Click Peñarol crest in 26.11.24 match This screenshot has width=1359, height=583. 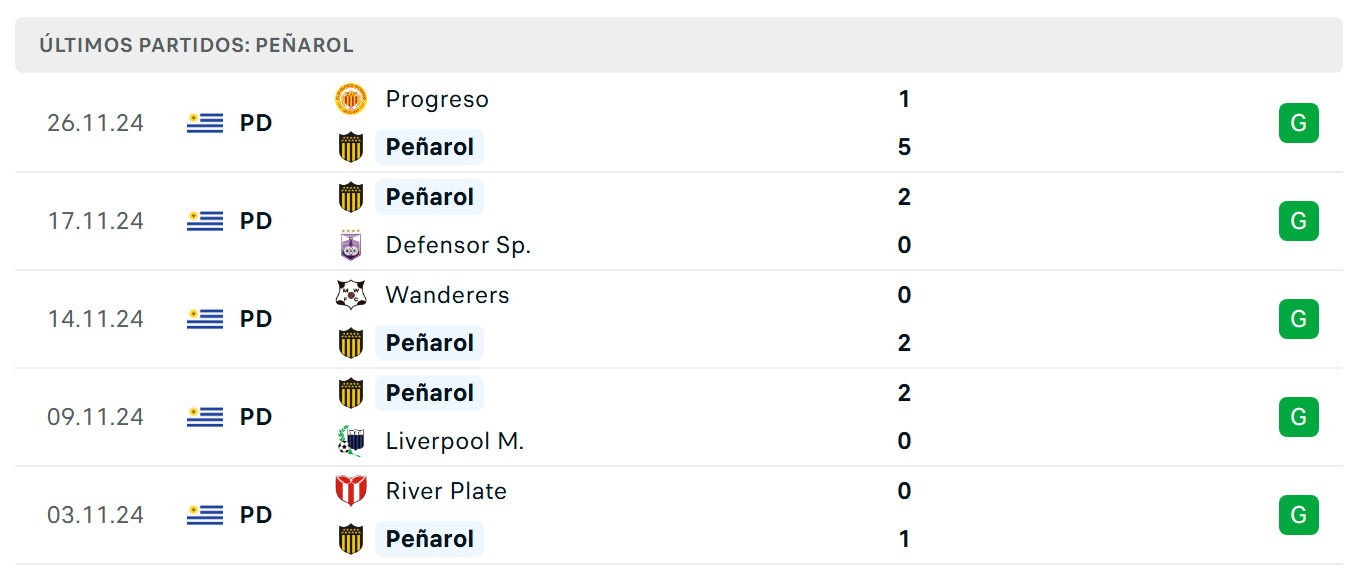[x=350, y=147]
